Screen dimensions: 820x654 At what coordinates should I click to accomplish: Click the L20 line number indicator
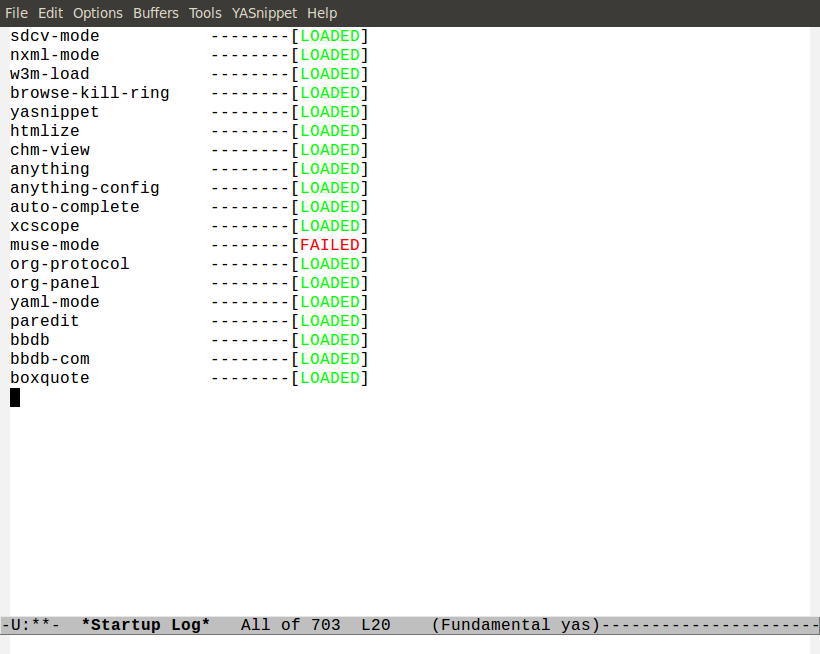pyautogui.click(x=375, y=625)
